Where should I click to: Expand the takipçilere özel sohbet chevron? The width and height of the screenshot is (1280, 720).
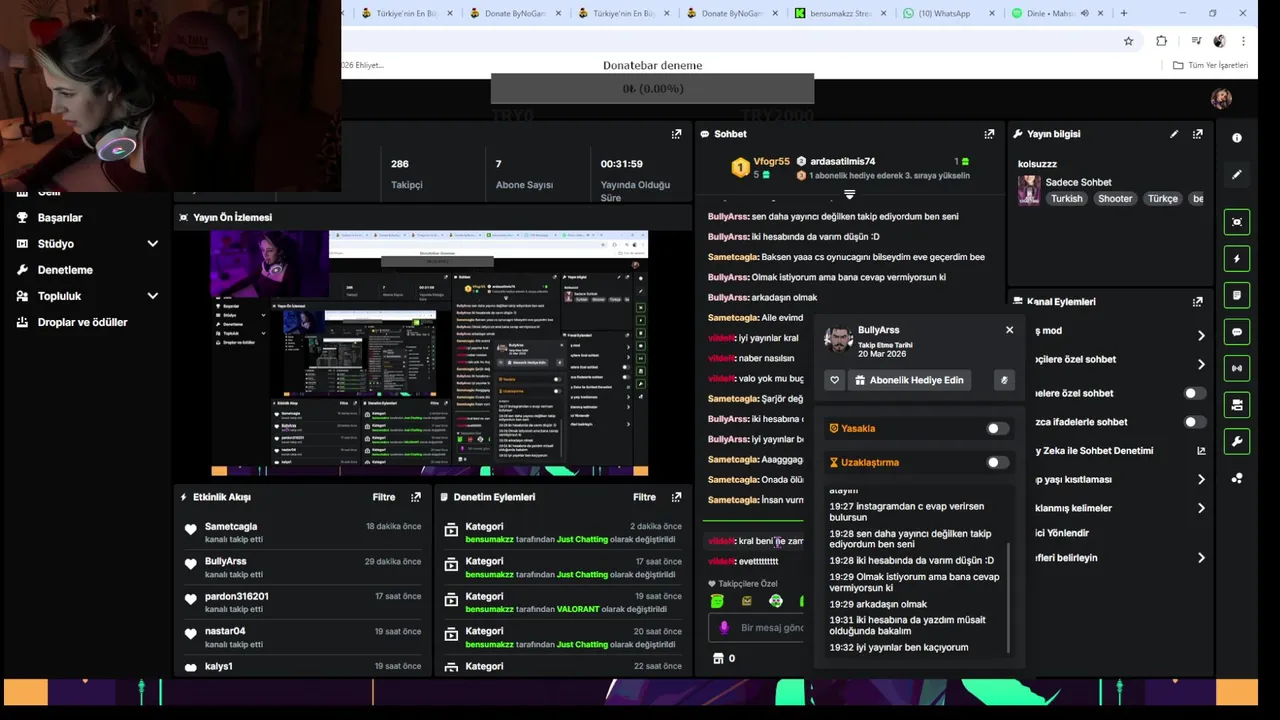1201,365
